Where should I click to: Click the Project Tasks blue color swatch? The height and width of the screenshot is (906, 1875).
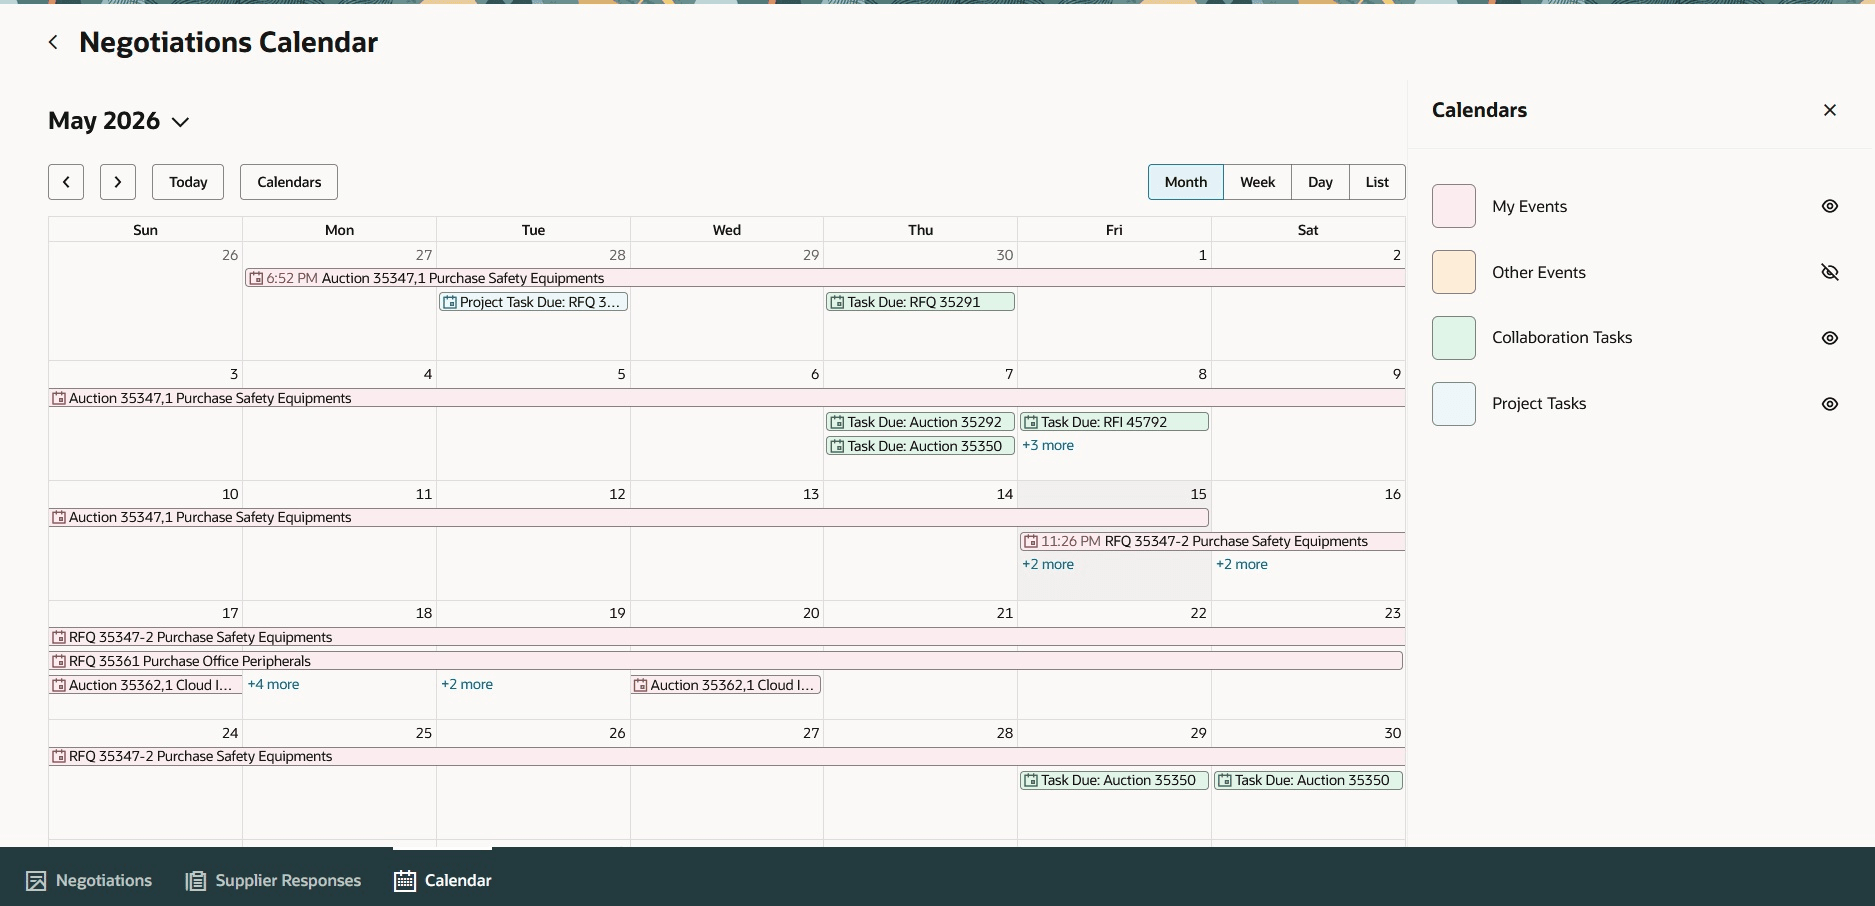[1454, 404]
